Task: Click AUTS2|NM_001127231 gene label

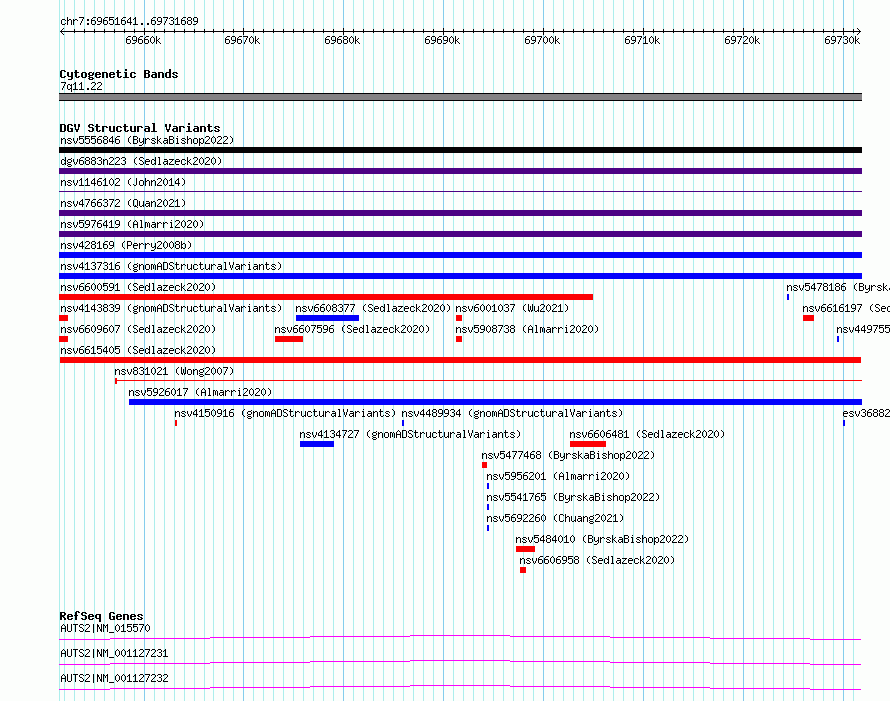Action: pos(114,653)
